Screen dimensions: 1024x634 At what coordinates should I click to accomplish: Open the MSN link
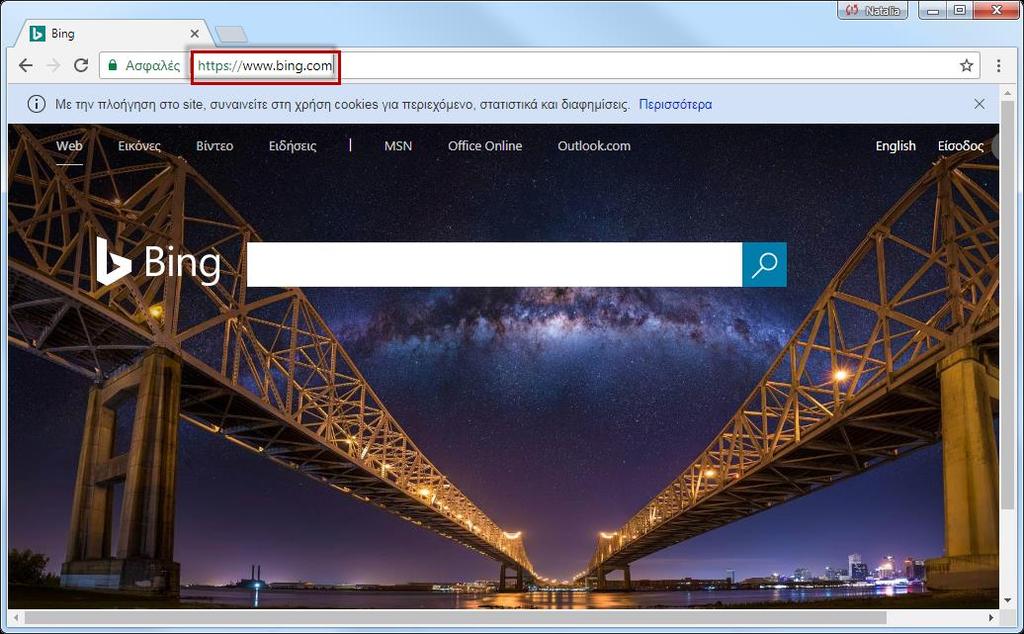pos(398,146)
